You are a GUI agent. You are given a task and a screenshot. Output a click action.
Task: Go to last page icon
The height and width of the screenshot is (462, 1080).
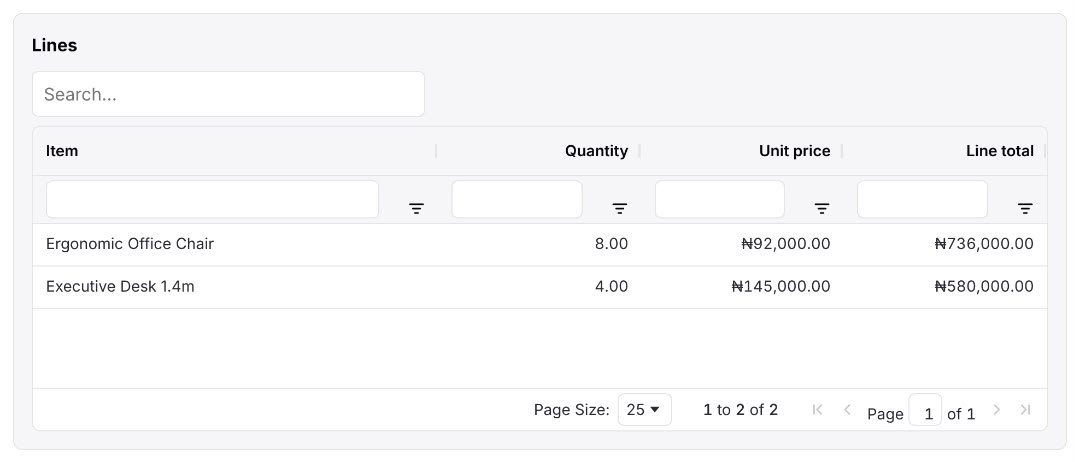tap(1026, 410)
